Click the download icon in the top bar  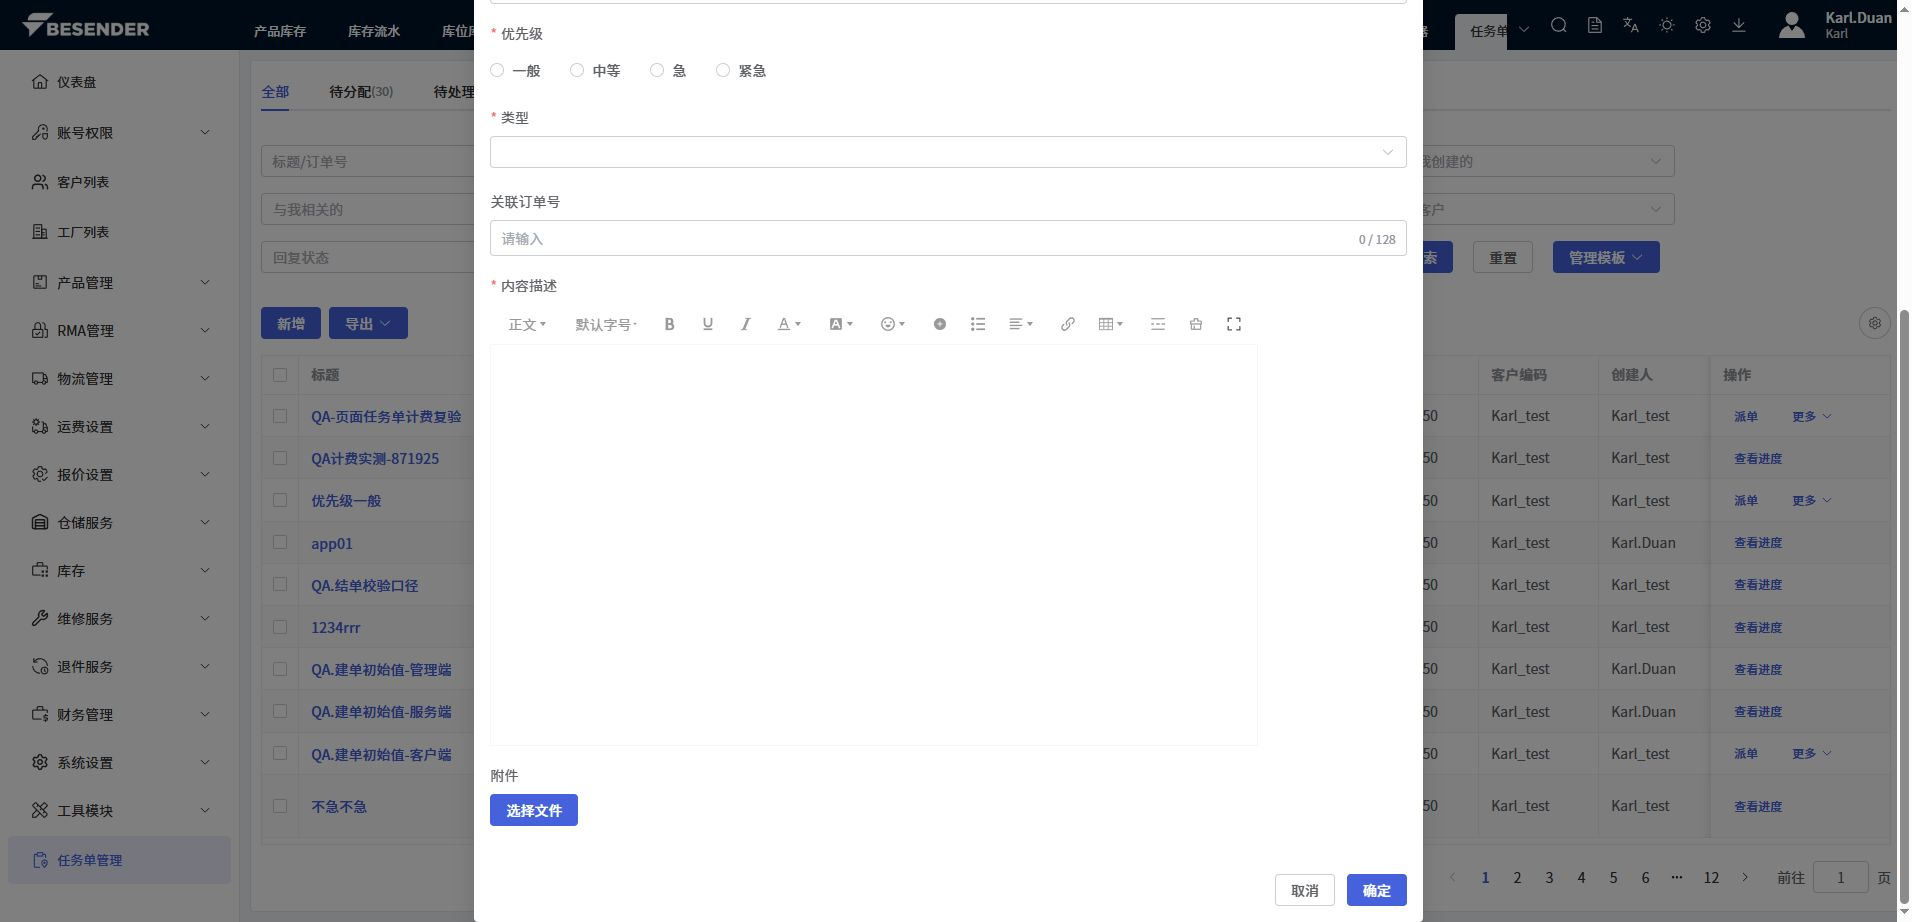[1739, 25]
